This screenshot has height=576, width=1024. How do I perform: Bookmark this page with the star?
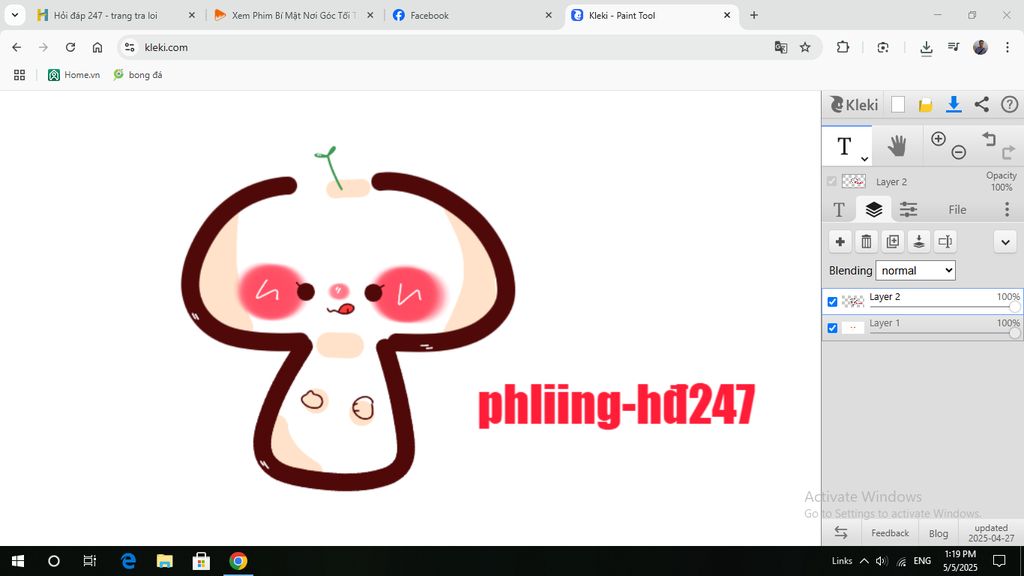tap(805, 47)
